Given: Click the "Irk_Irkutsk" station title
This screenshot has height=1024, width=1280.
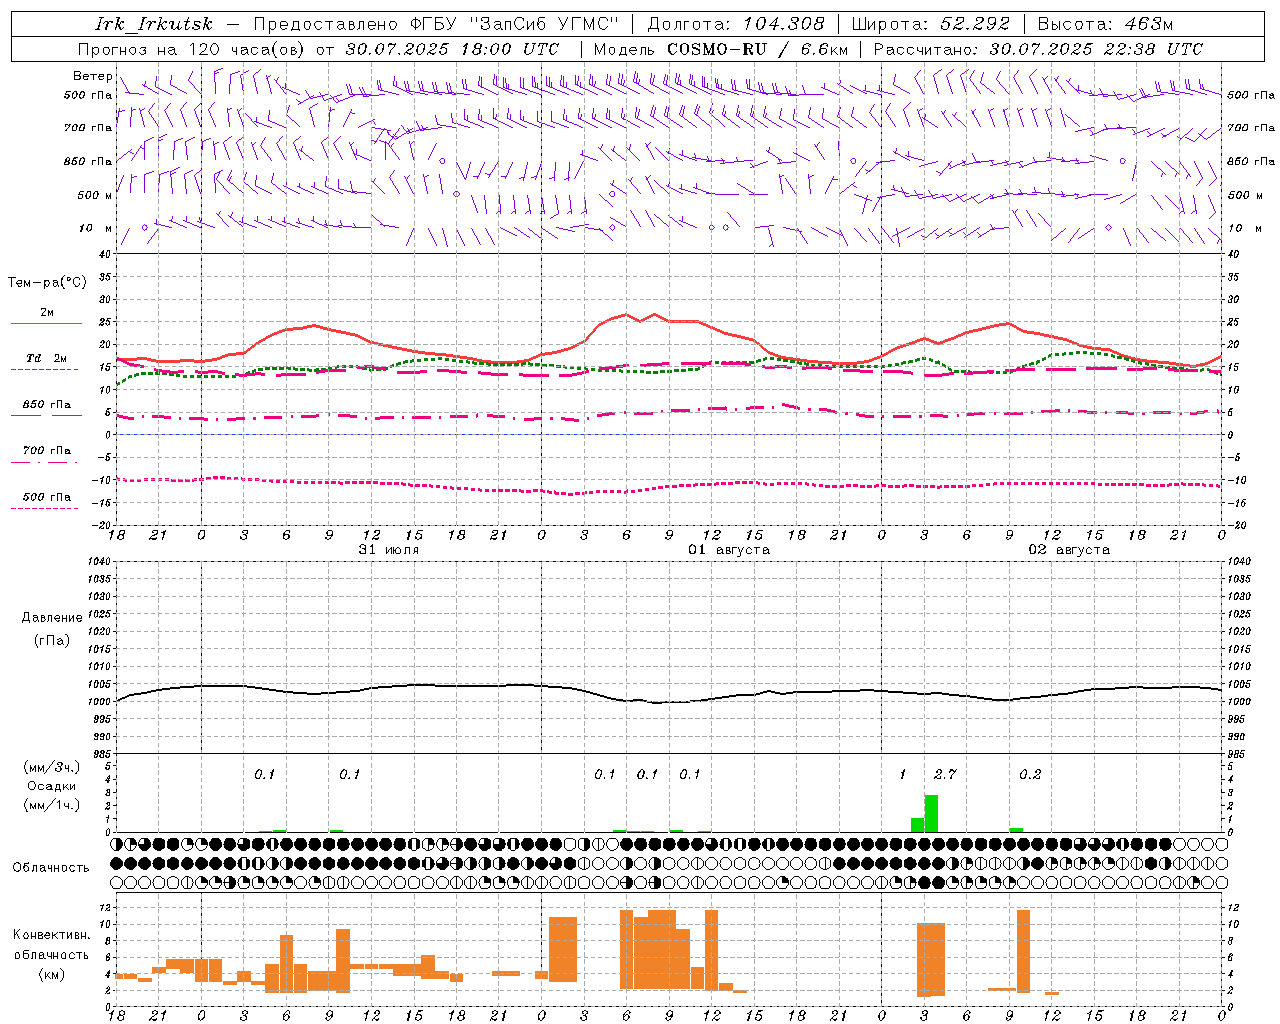Looking at the screenshot, I should click(x=154, y=24).
